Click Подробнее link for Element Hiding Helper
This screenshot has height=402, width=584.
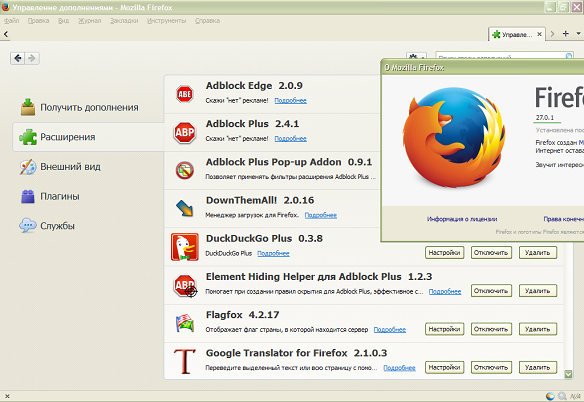pos(445,292)
